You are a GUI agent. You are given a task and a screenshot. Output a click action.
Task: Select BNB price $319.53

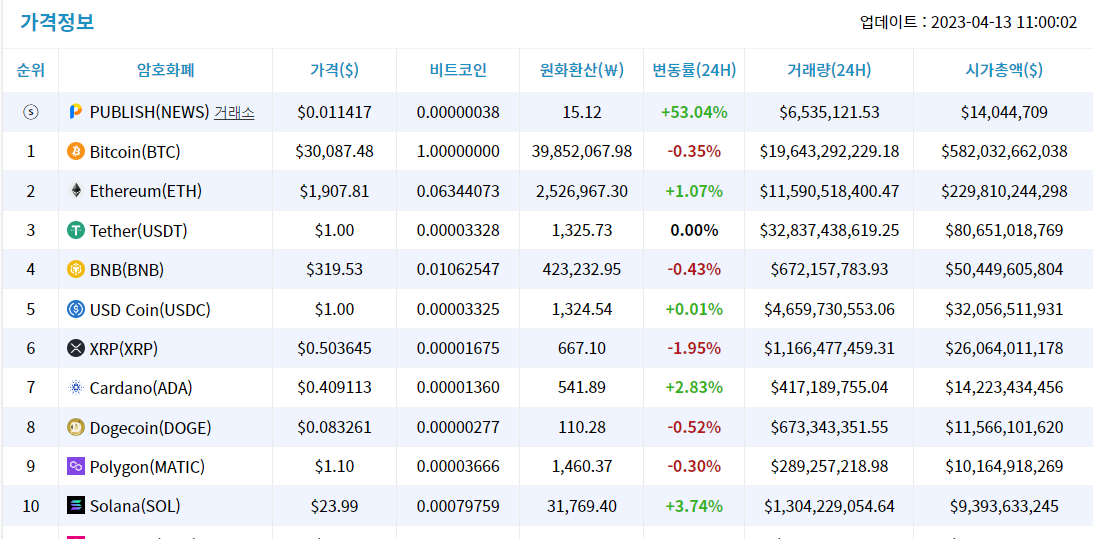[x=335, y=269]
